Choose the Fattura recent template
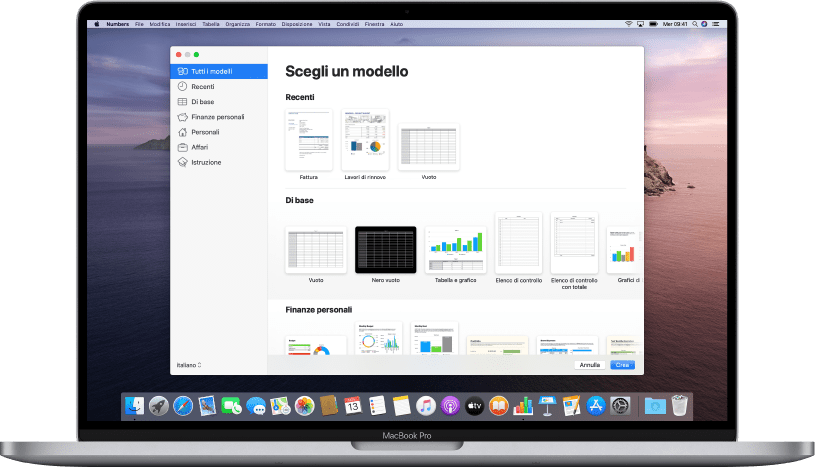This screenshot has width=817, height=468. (x=308, y=140)
